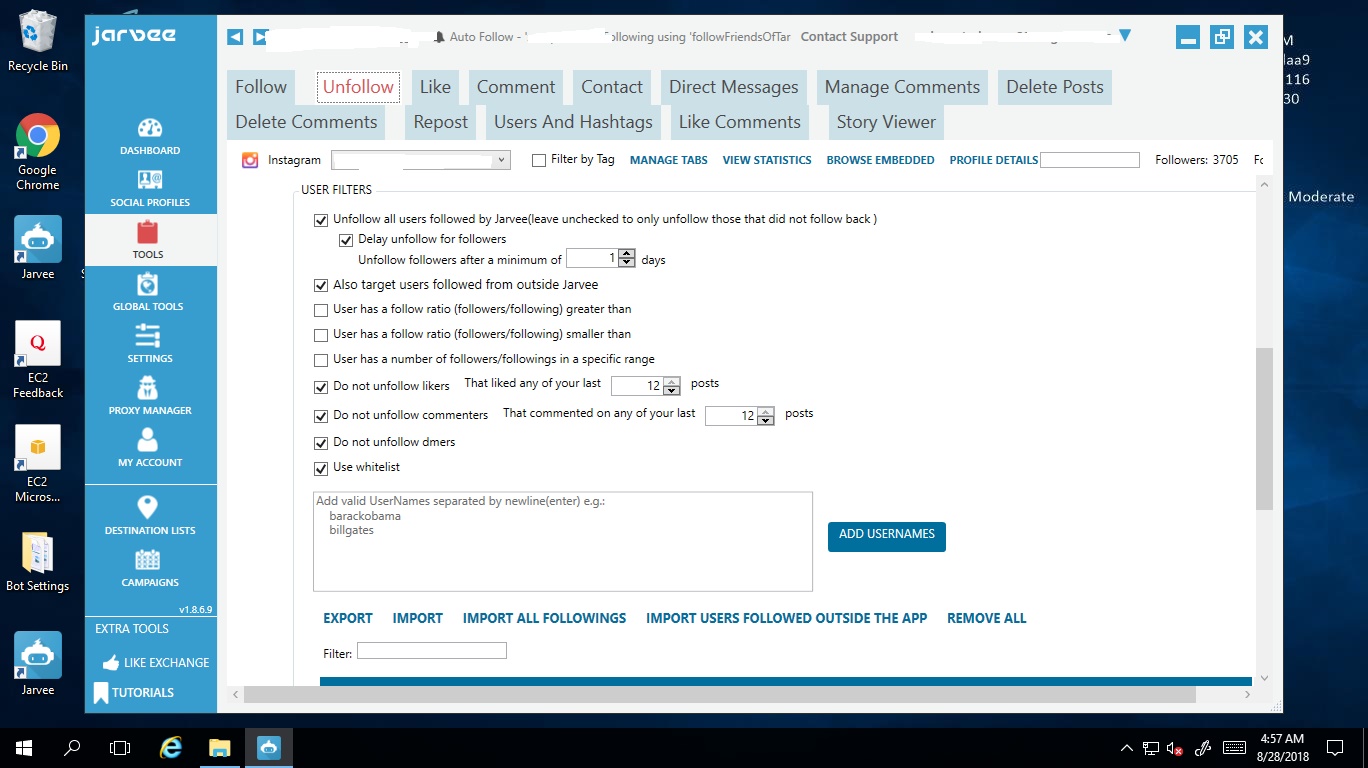Open Global Tools sidebar icon
This screenshot has height=768, width=1368.
tap(148, 285)
